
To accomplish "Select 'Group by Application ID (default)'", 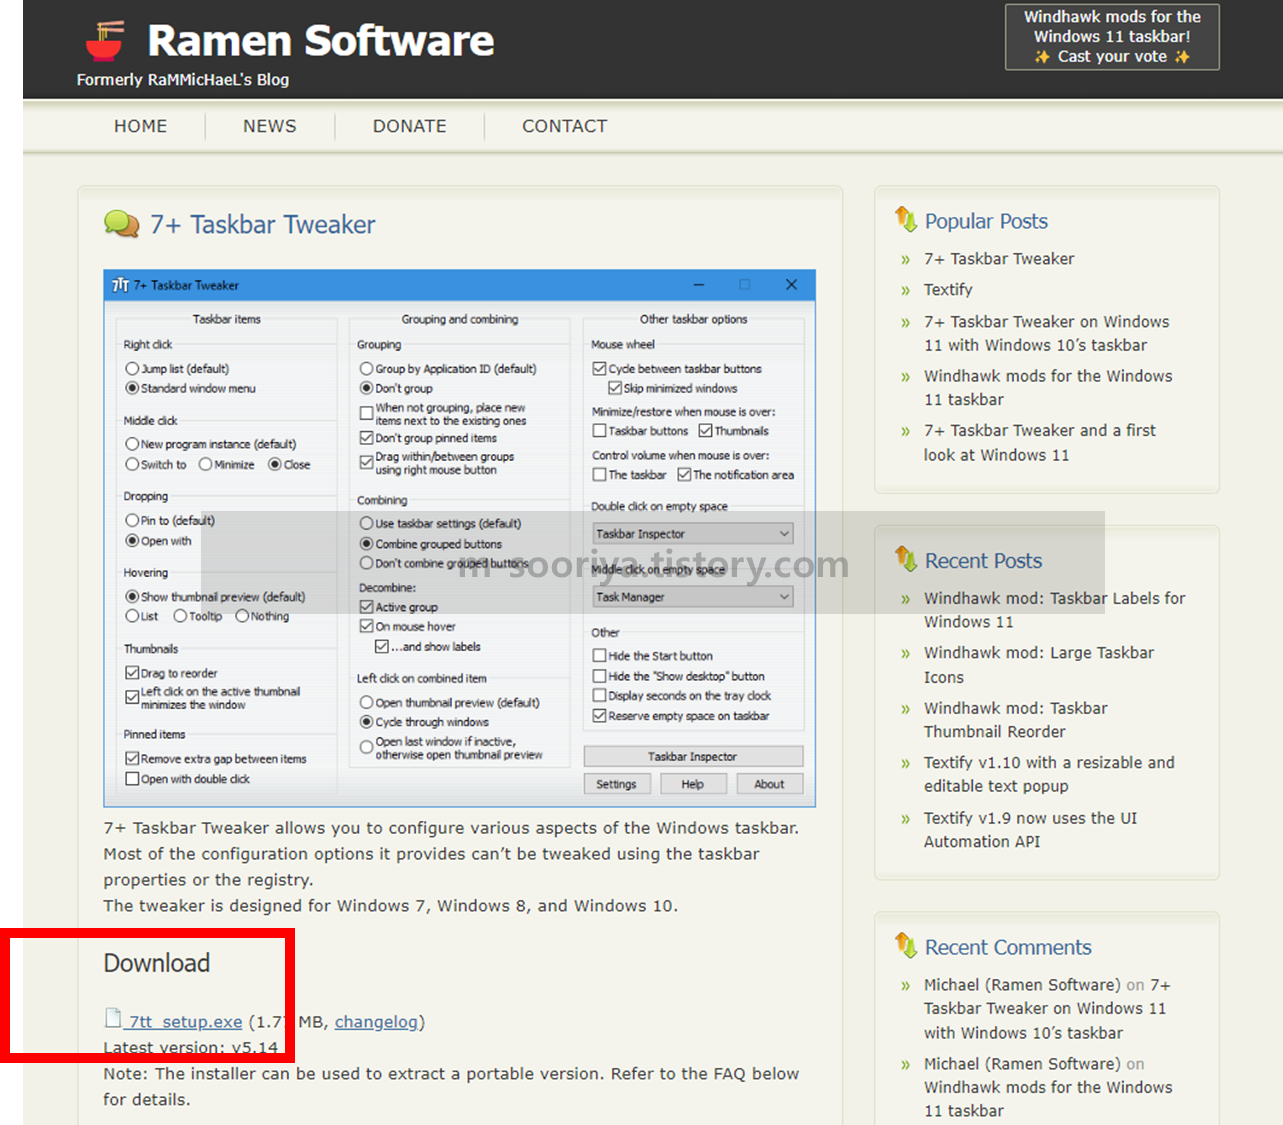I will coord(366,369).
